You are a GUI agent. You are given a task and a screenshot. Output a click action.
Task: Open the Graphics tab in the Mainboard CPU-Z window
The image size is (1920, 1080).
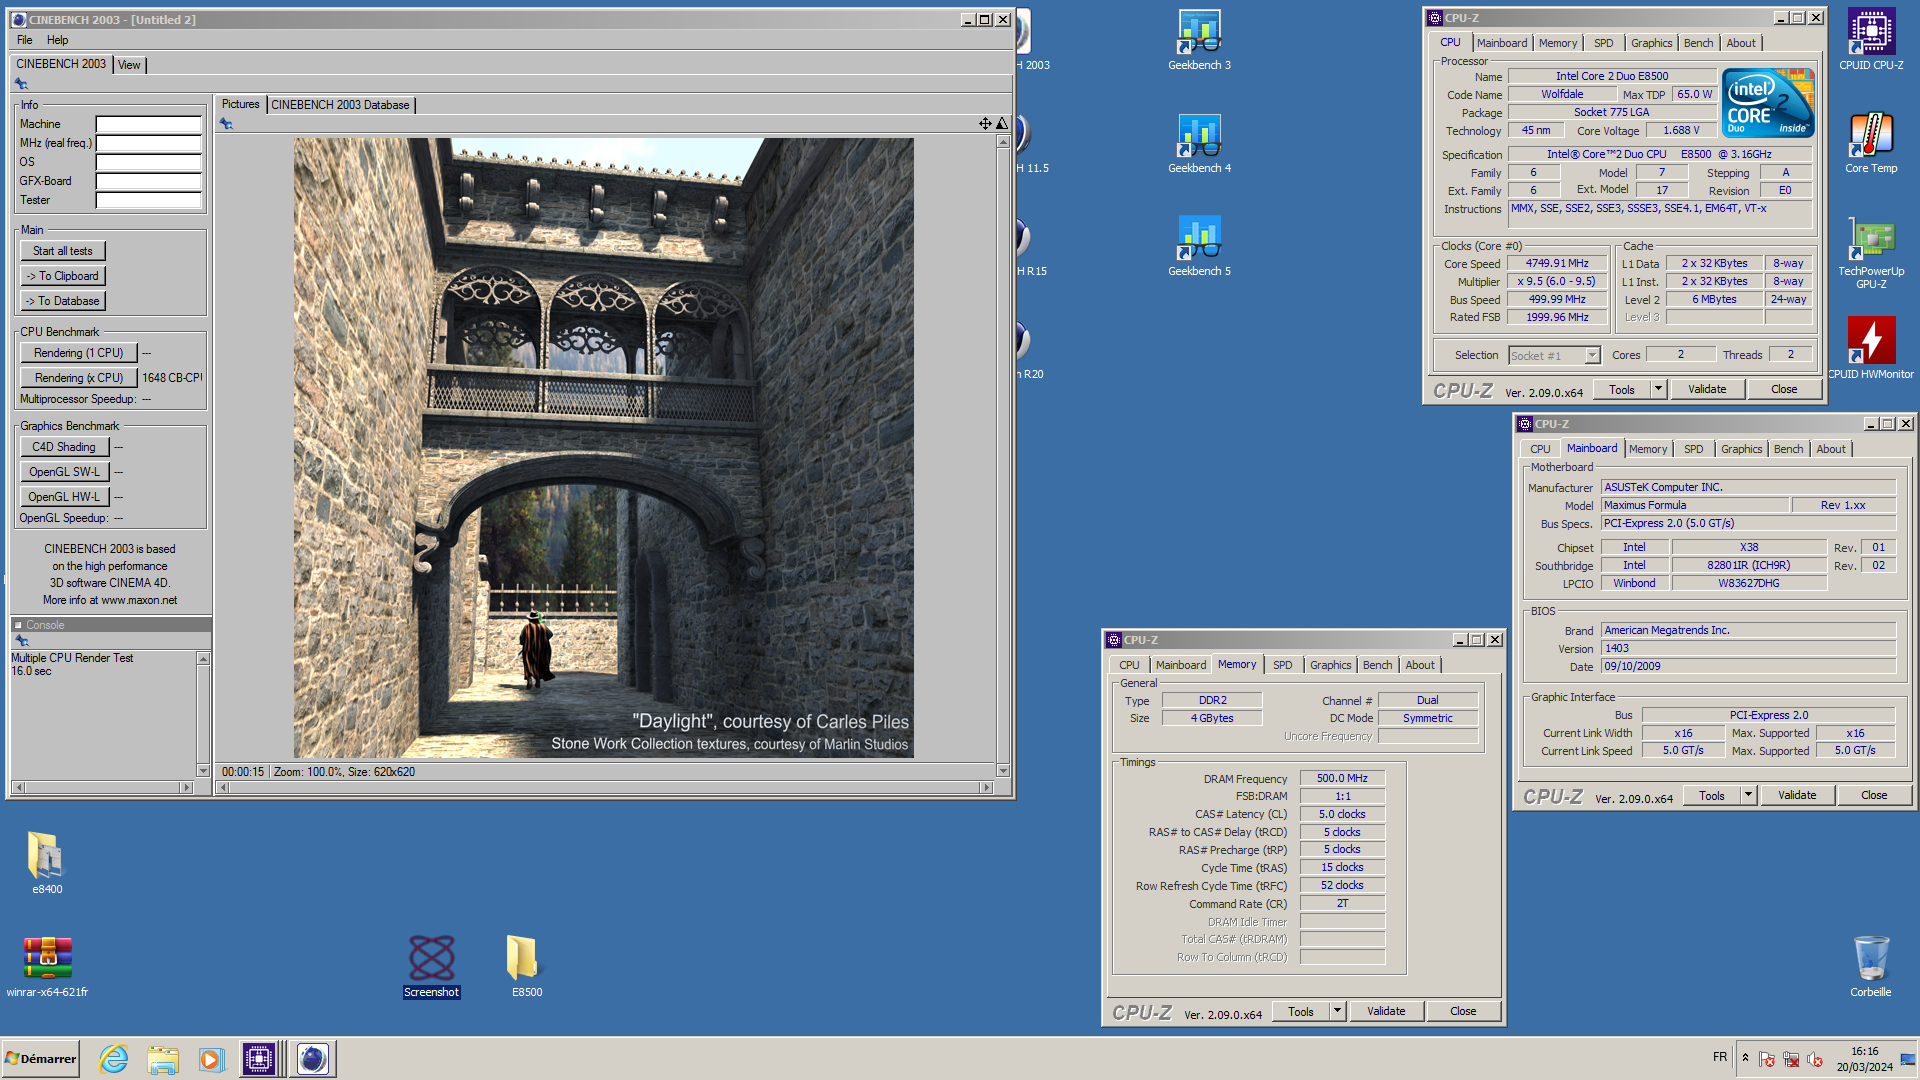click(x=1741, y=449)
